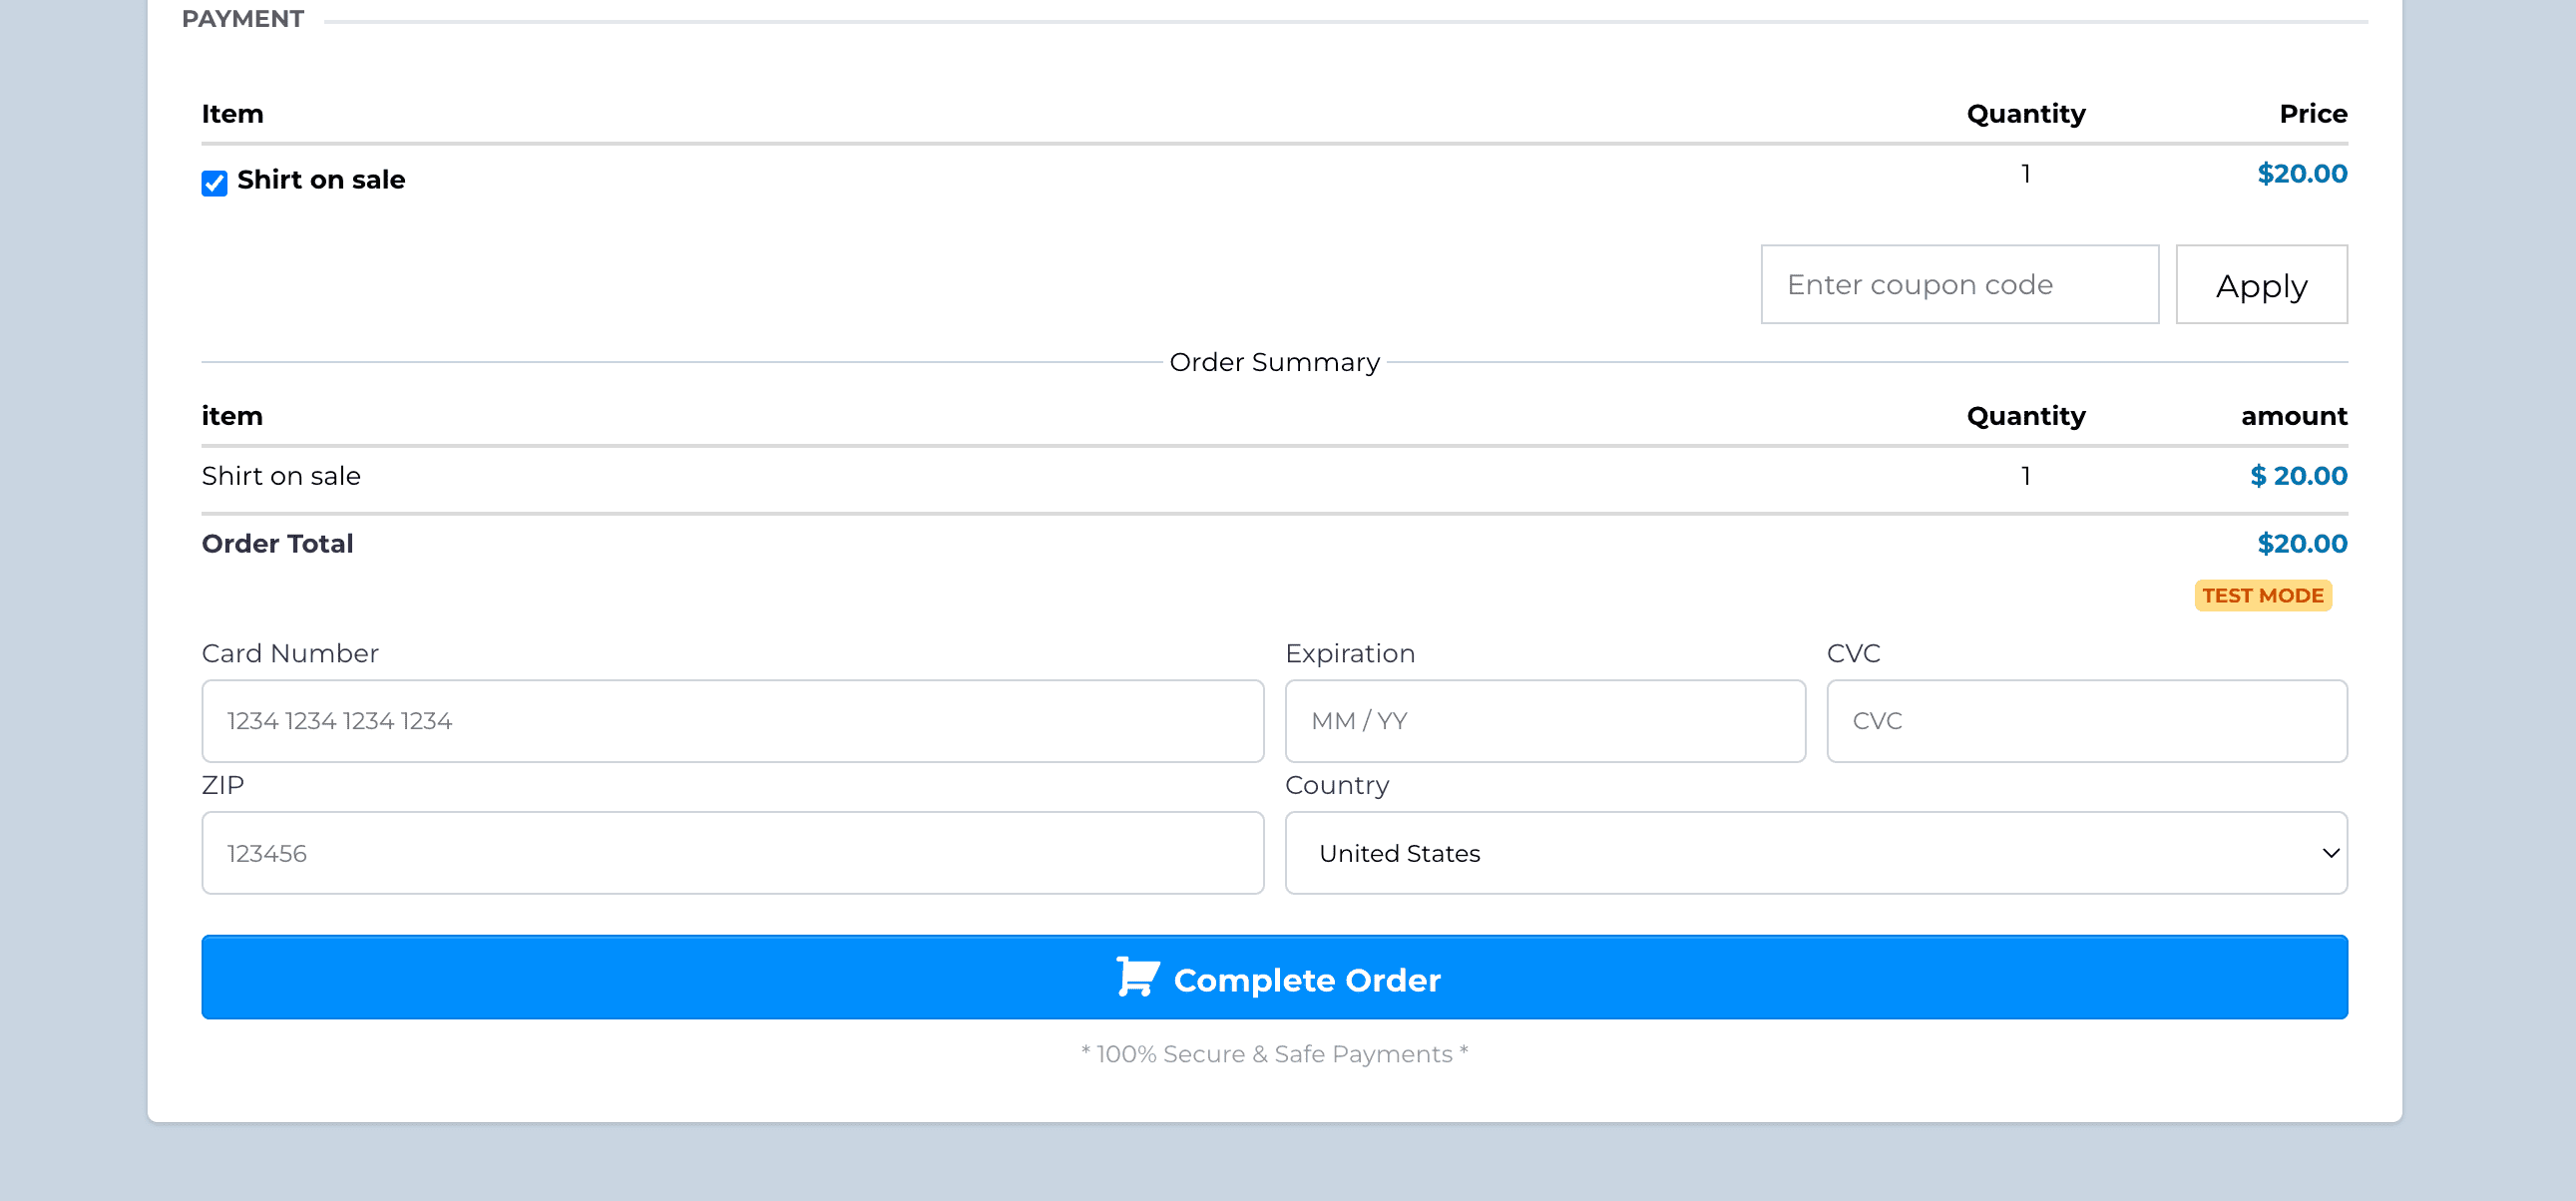Click the Shirt on sale item label

321,180
